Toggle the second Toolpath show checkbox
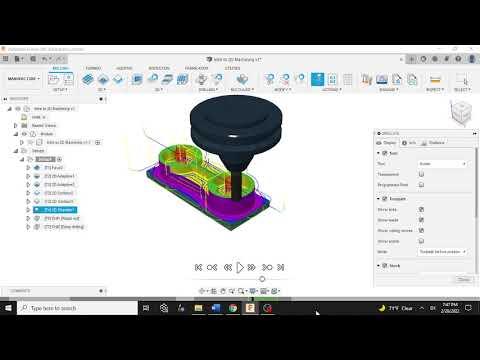480x360 pixels. 421,220
